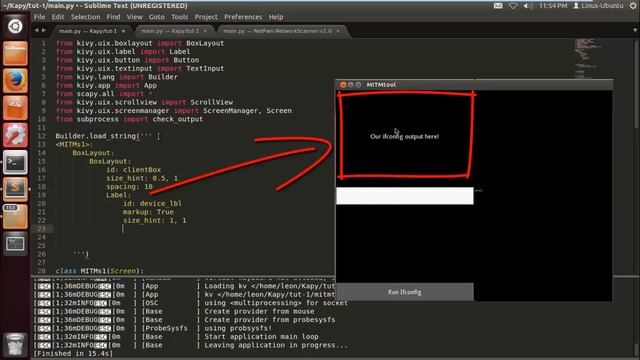
Task: Click 'markup: True' on line 21
Action: tap(148, 212)
